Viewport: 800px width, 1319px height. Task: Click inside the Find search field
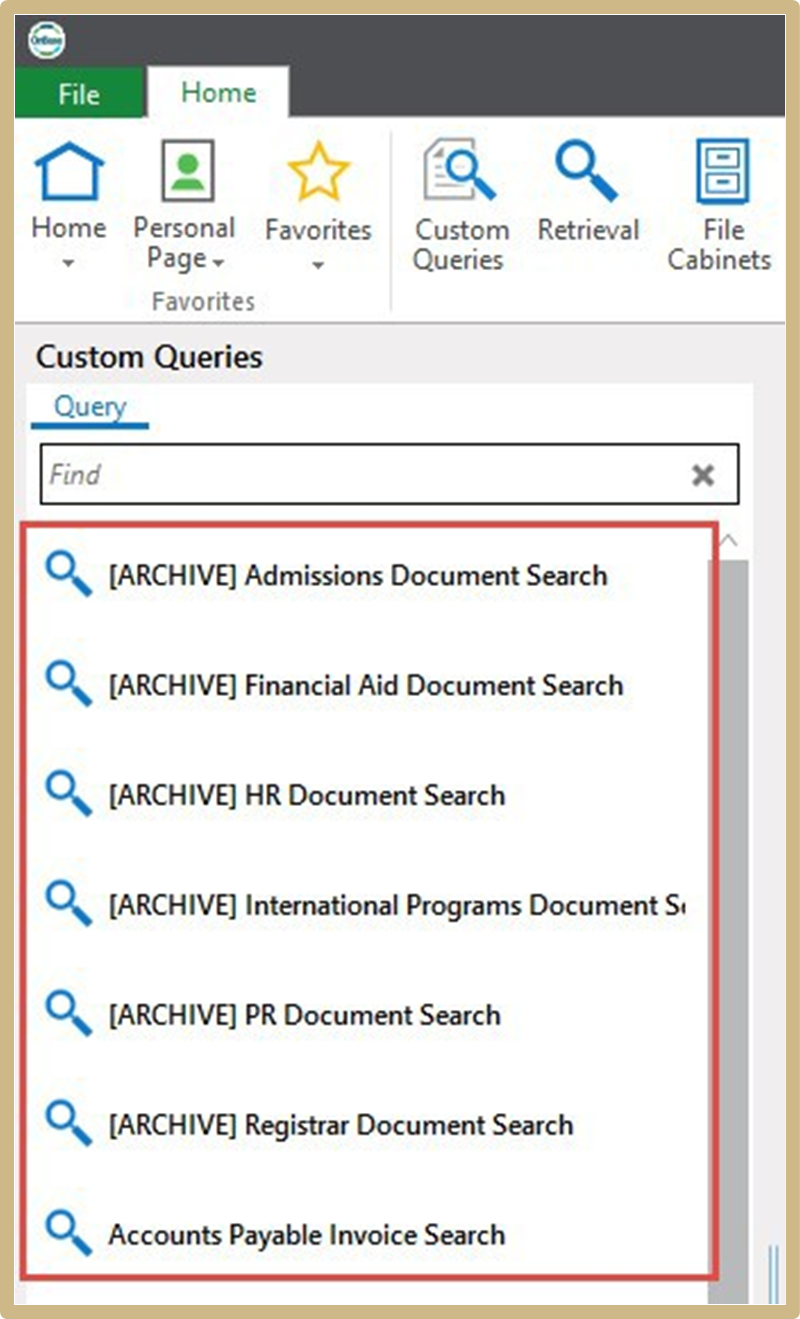360,475
